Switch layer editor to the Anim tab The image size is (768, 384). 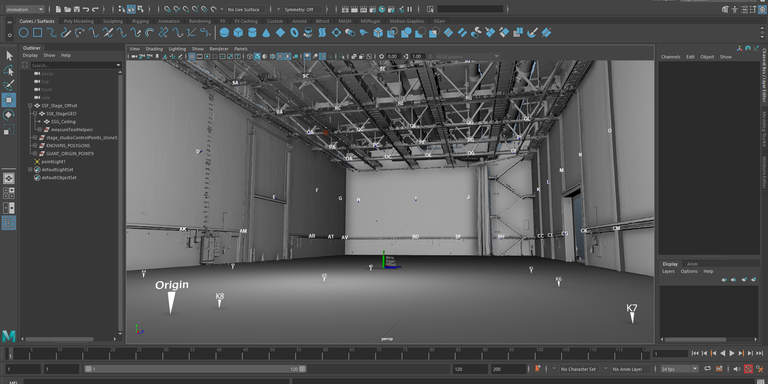point(692,264)
